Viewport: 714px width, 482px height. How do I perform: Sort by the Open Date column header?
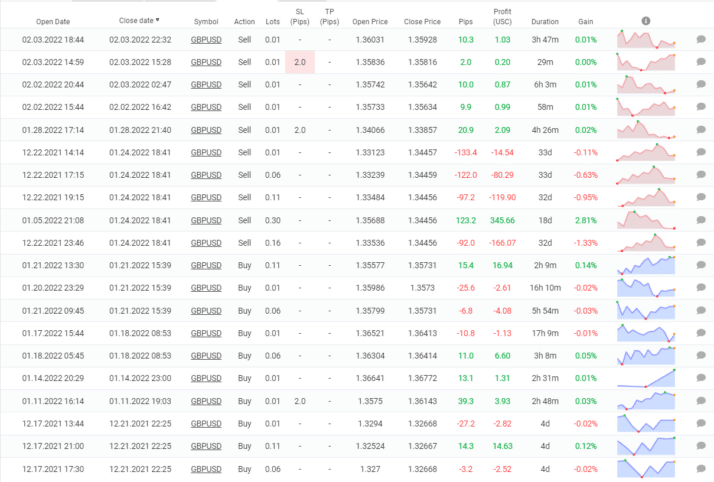[53, 21]
